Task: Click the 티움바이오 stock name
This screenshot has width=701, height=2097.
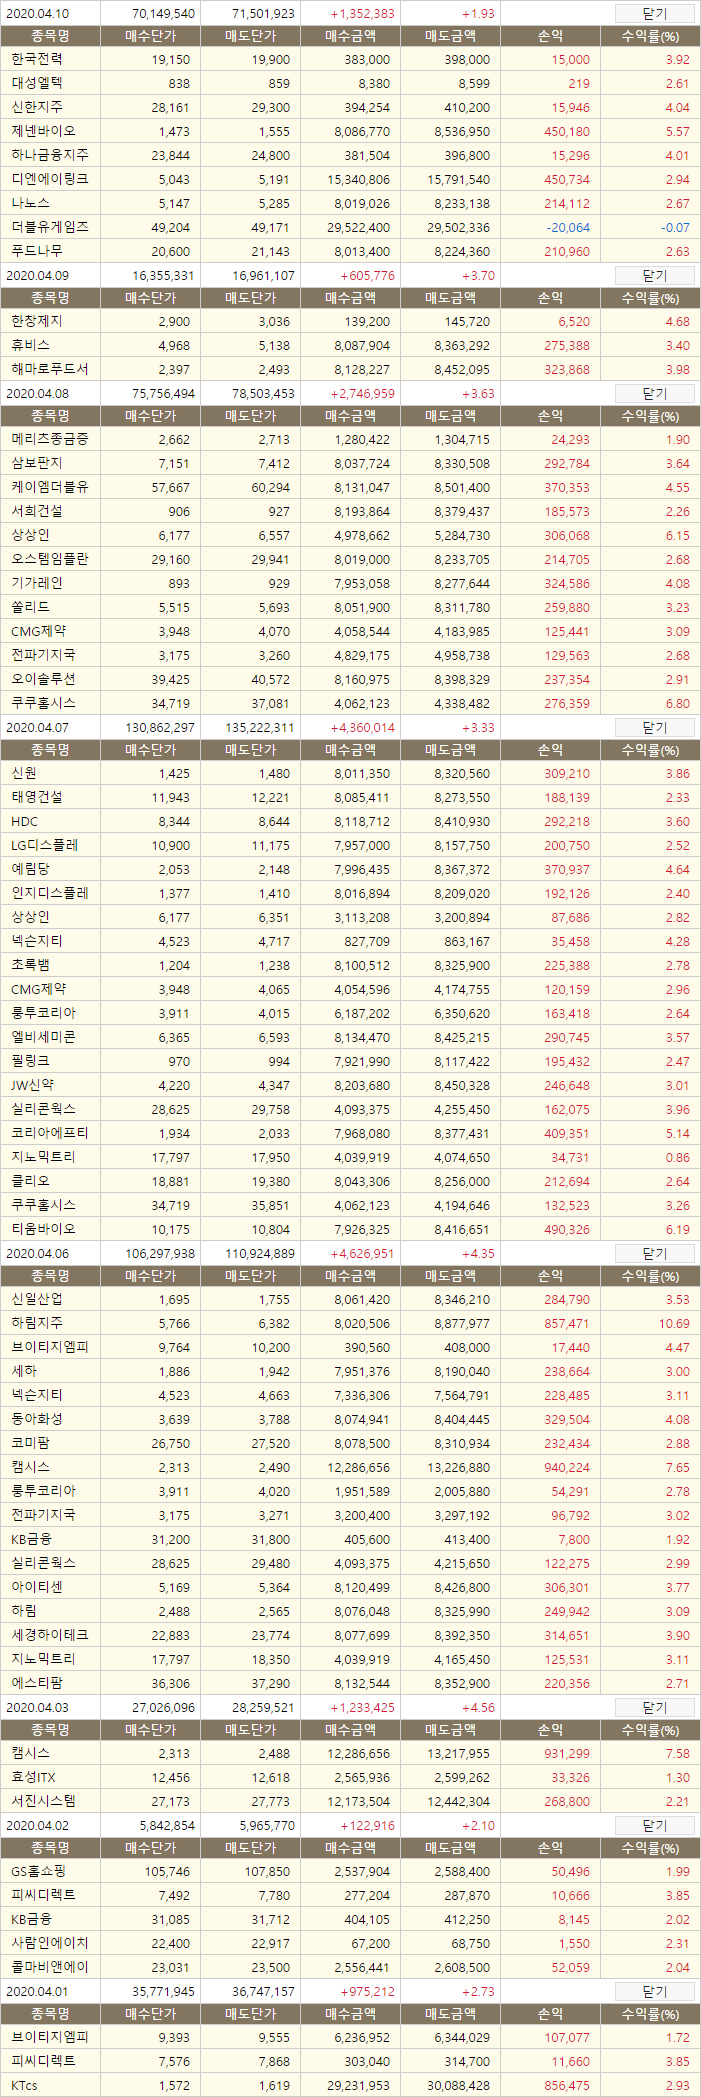Action: pyautogui.click(x=43, y=1229)
